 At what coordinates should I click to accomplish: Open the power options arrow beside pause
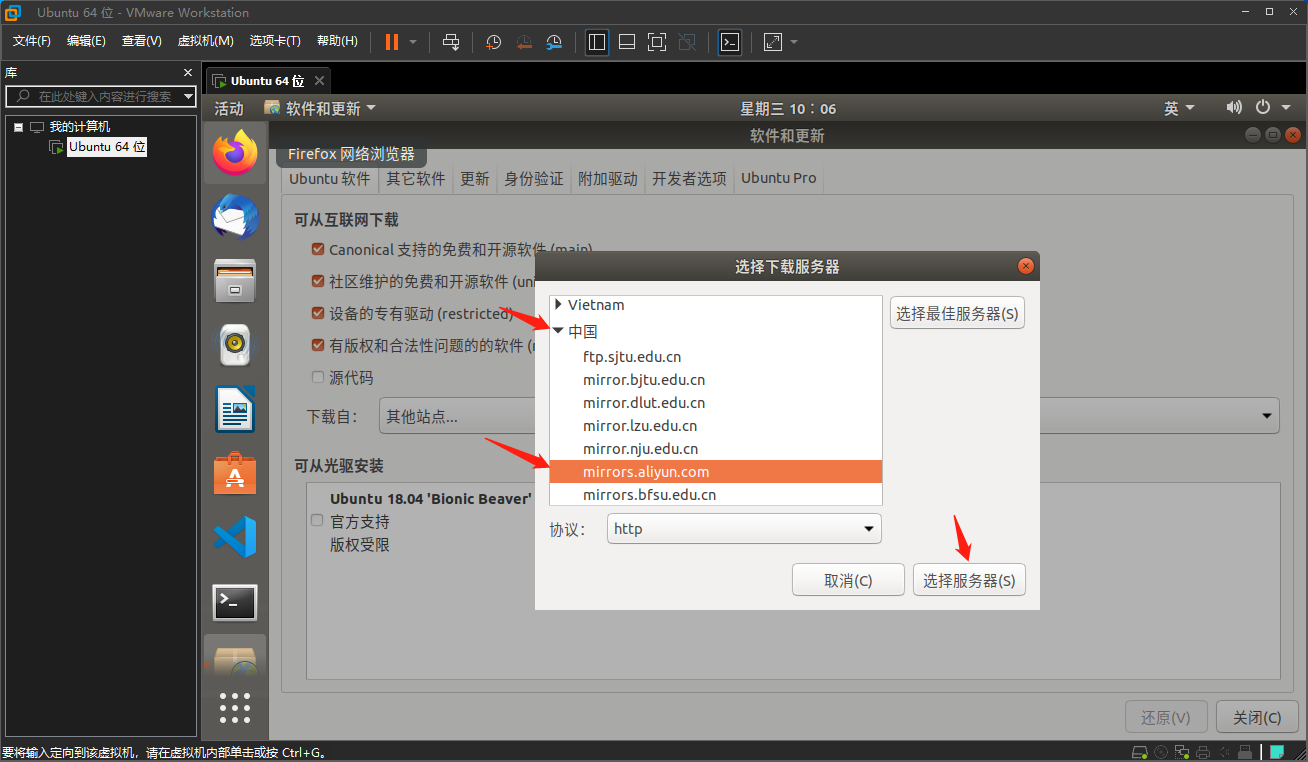tap(413, 42)
